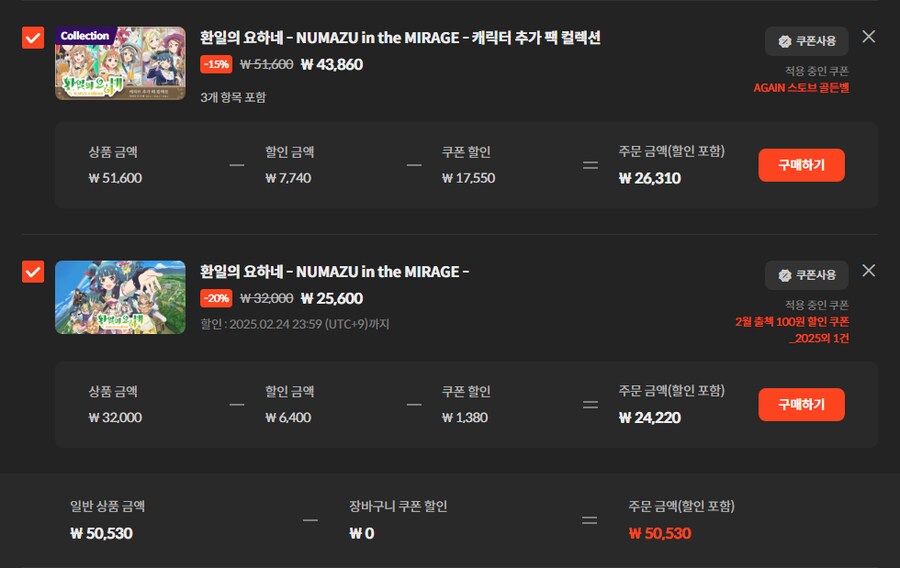Click the 2월 출첵 100원 할인 쿠폰 text
This screenshot has width=900, height=568.
click(791, 322)
